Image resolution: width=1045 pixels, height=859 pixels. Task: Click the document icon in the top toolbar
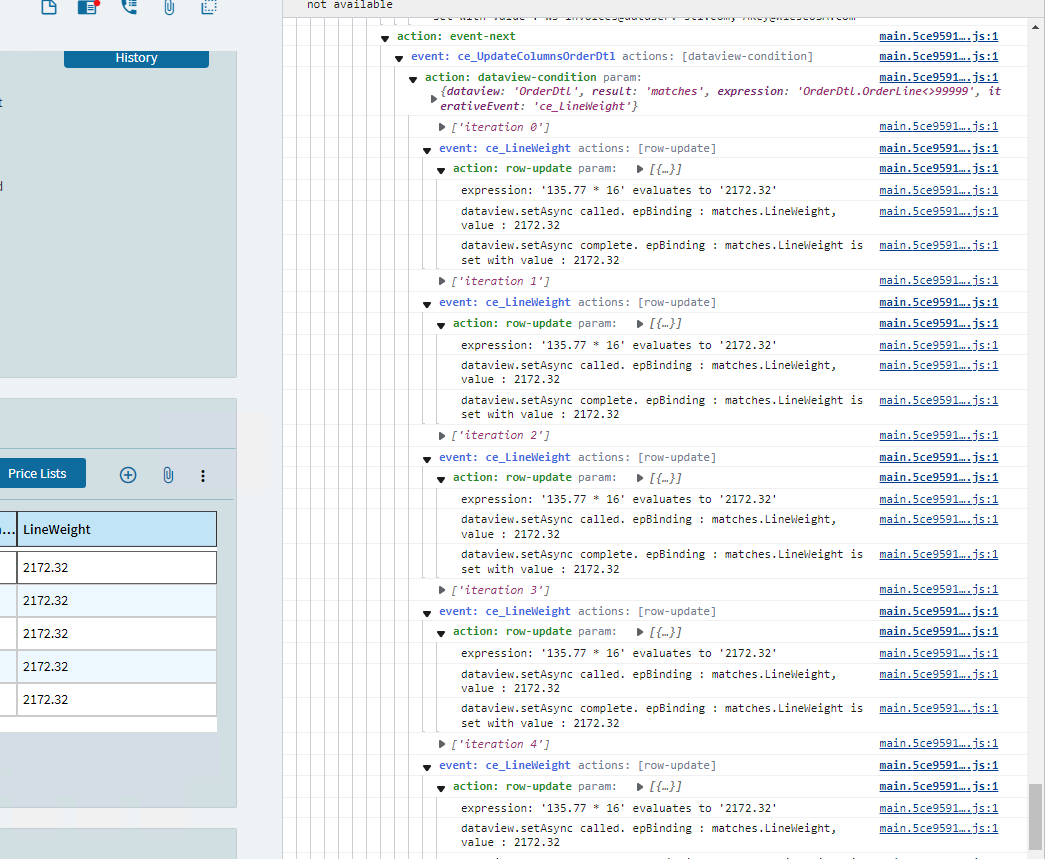click(x=49, y=7)
